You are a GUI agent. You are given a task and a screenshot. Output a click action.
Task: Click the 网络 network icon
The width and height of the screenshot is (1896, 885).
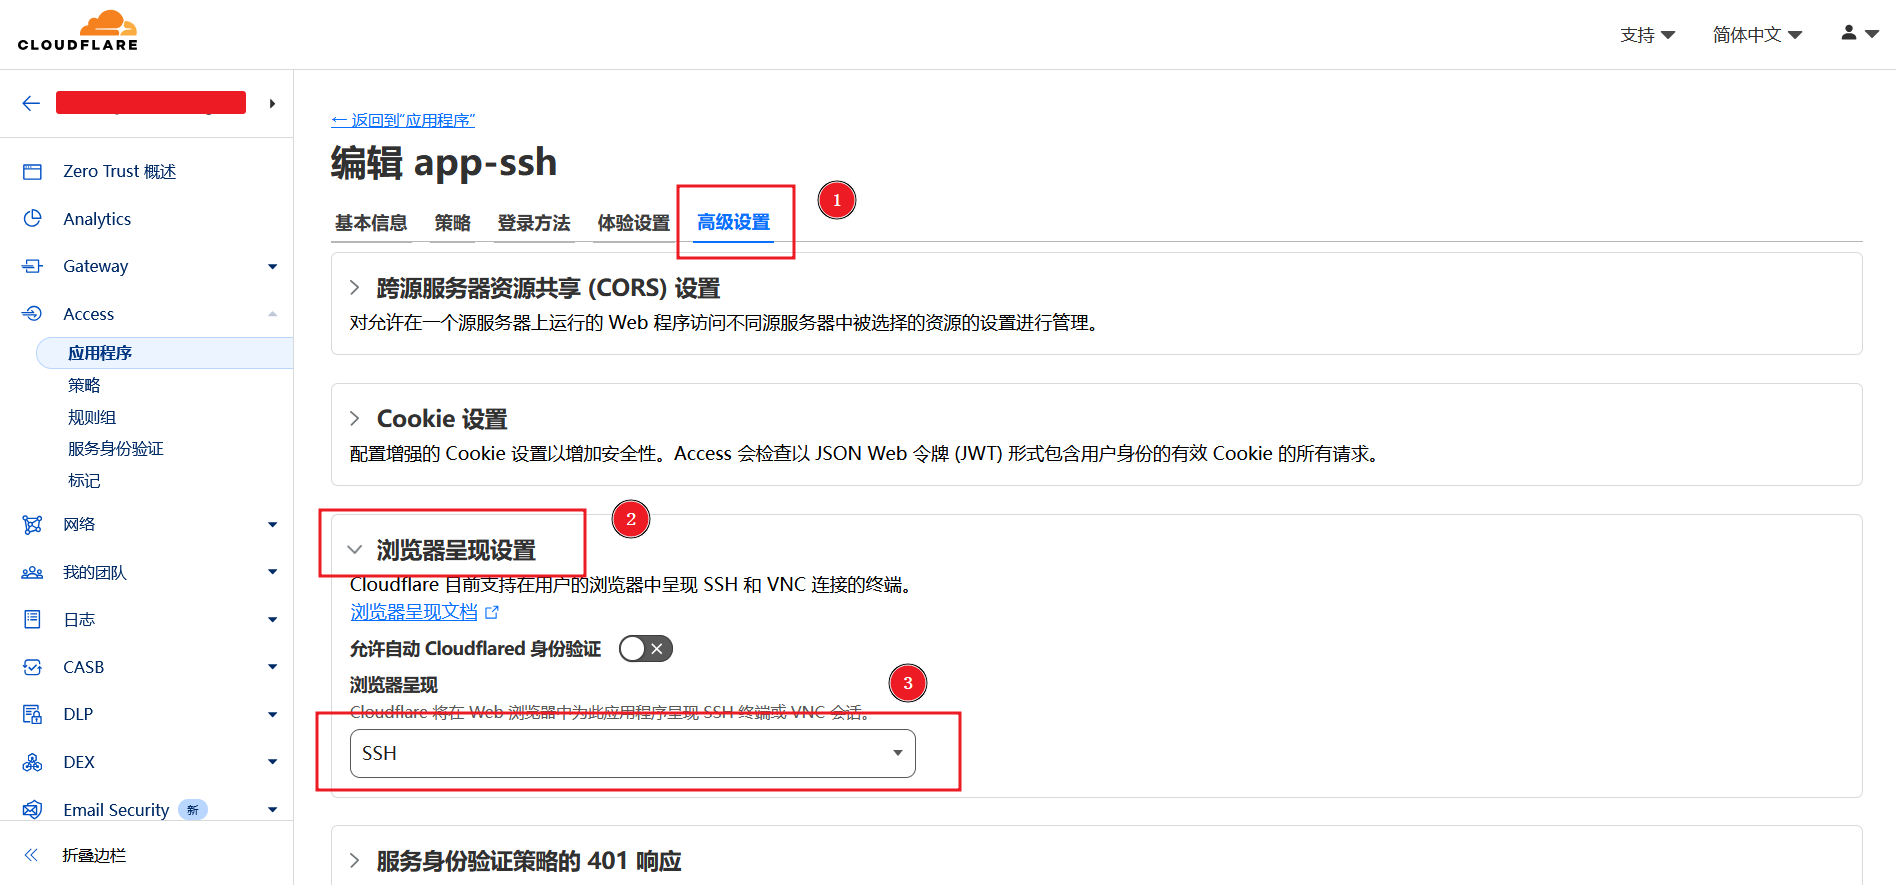point(32,525)
